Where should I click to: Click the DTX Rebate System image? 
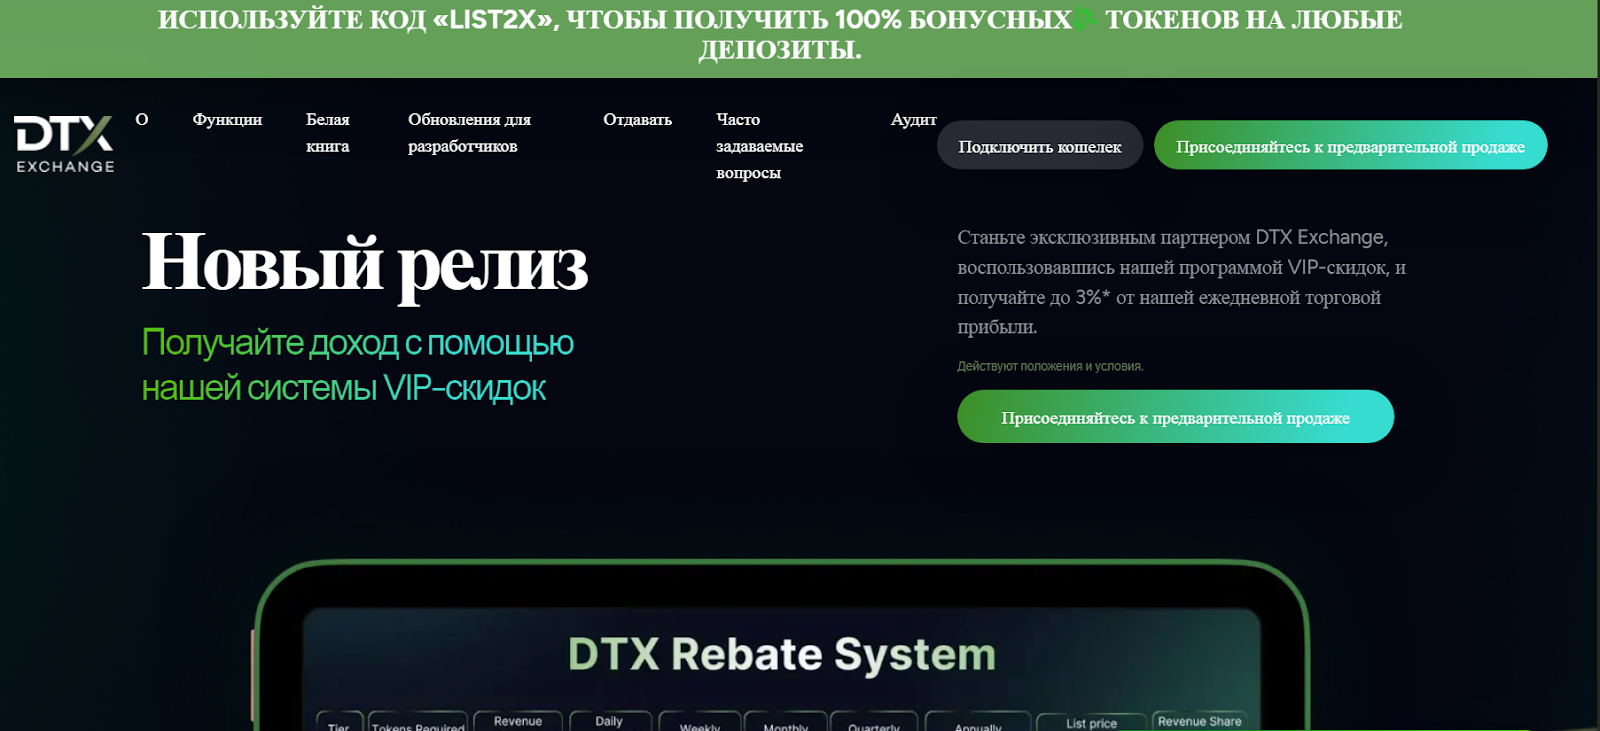coord(781,646)
